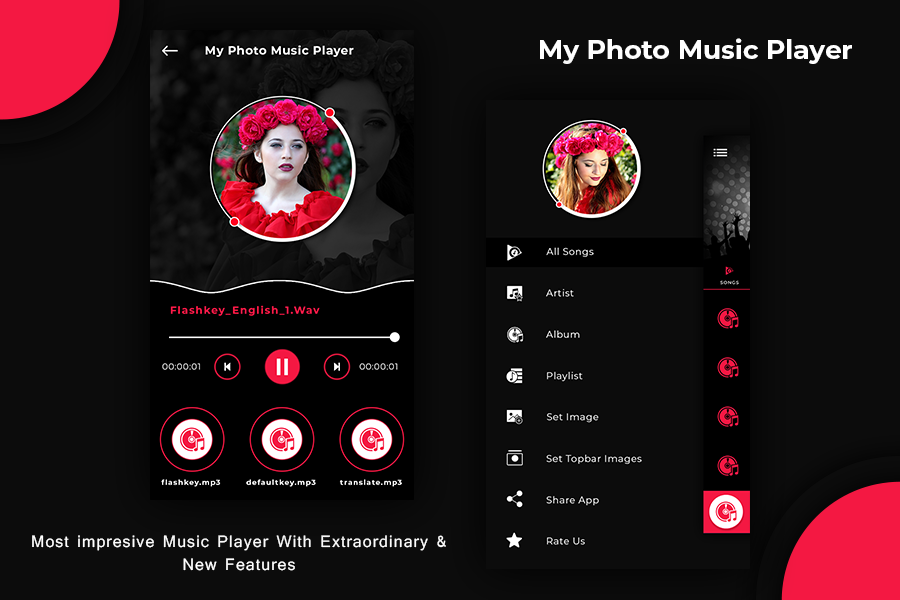
Task: Click the Share App share icon
Action: (x=514, y=499)
